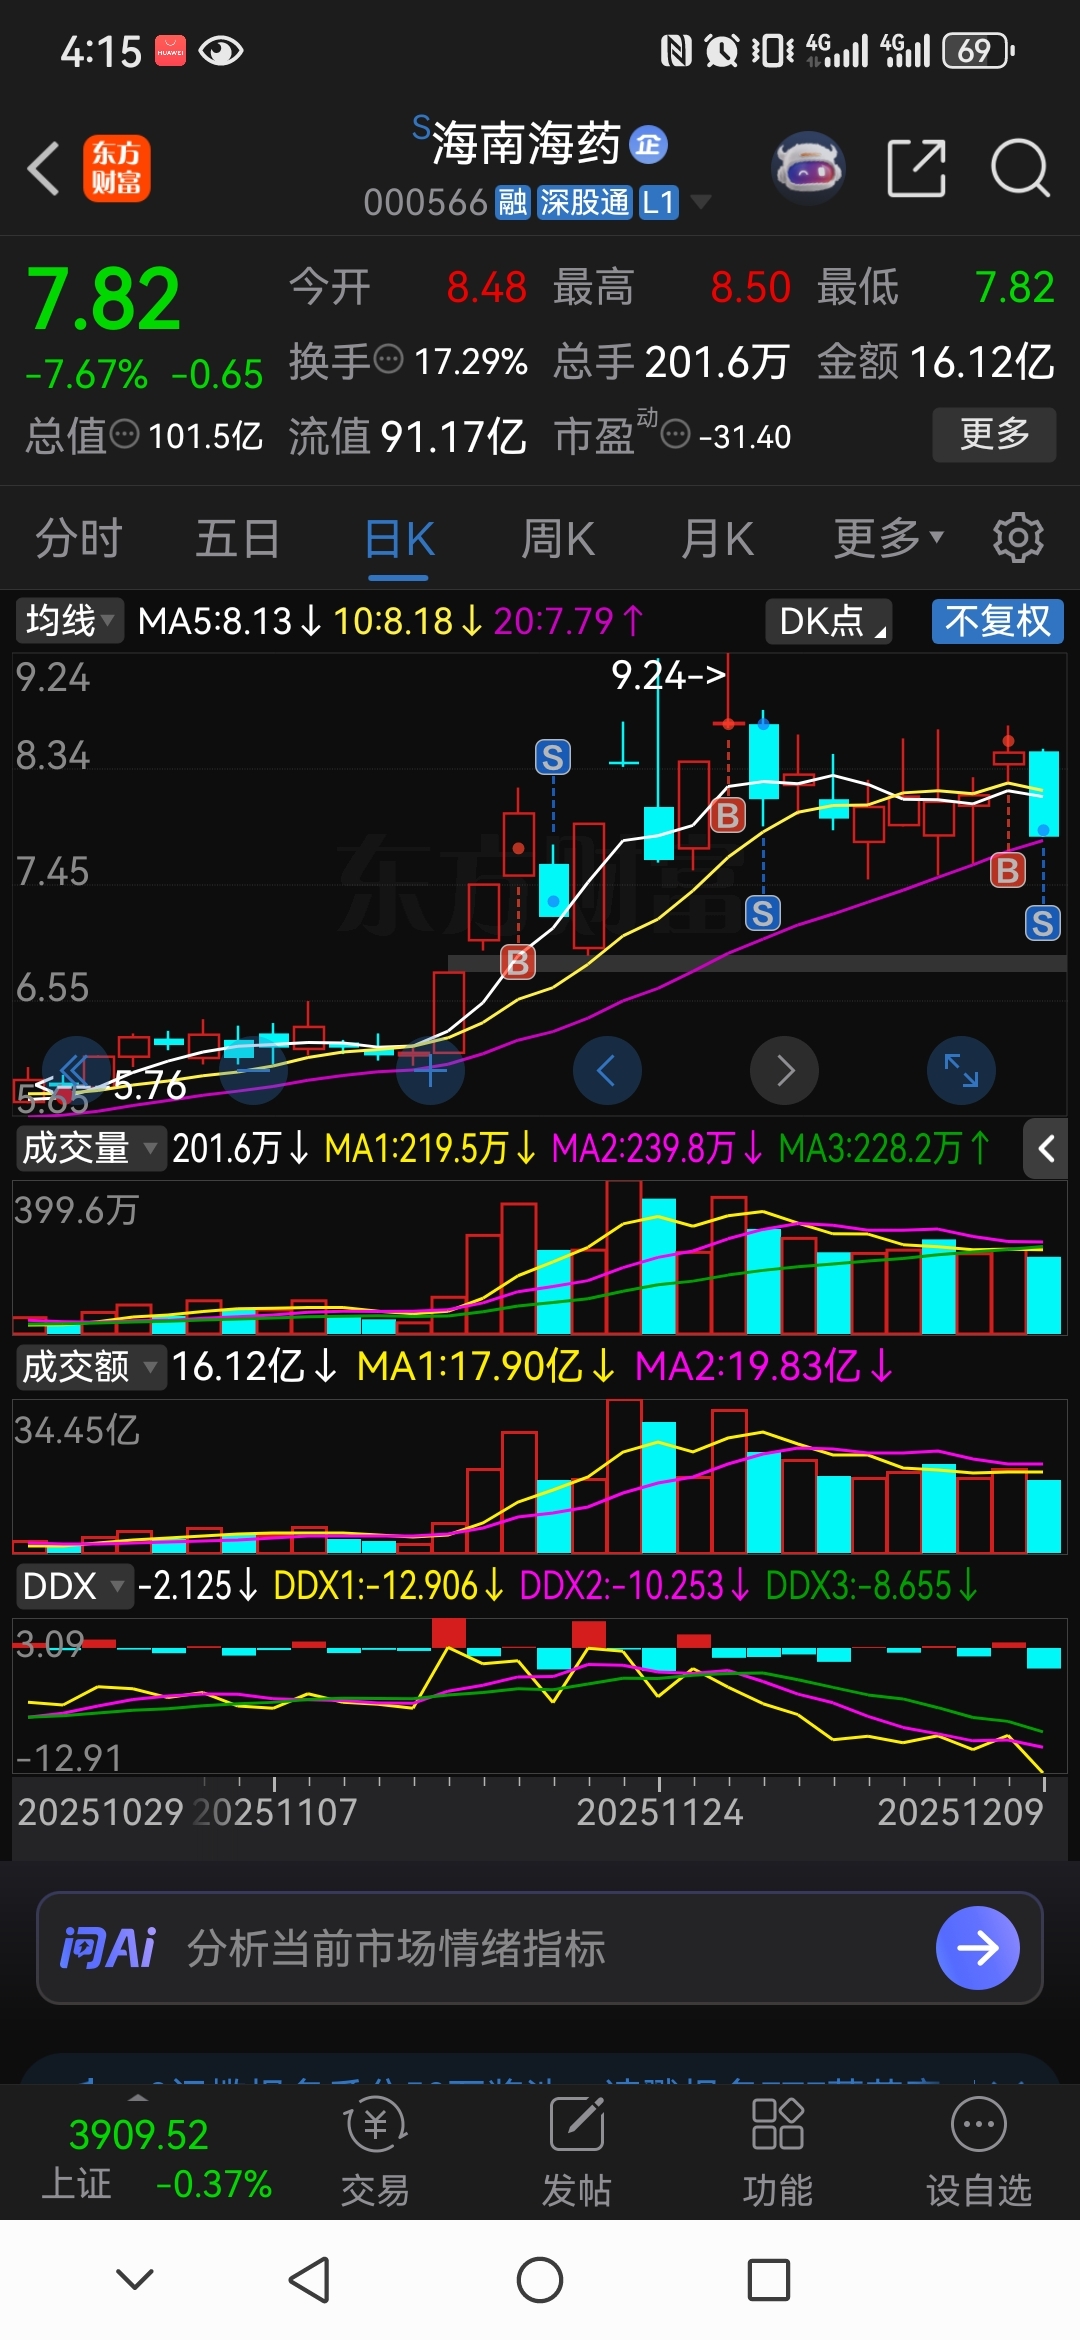Submit AI question with blue arrow
This screenshot has height=2340, width=1080.
coord(978,1948)
